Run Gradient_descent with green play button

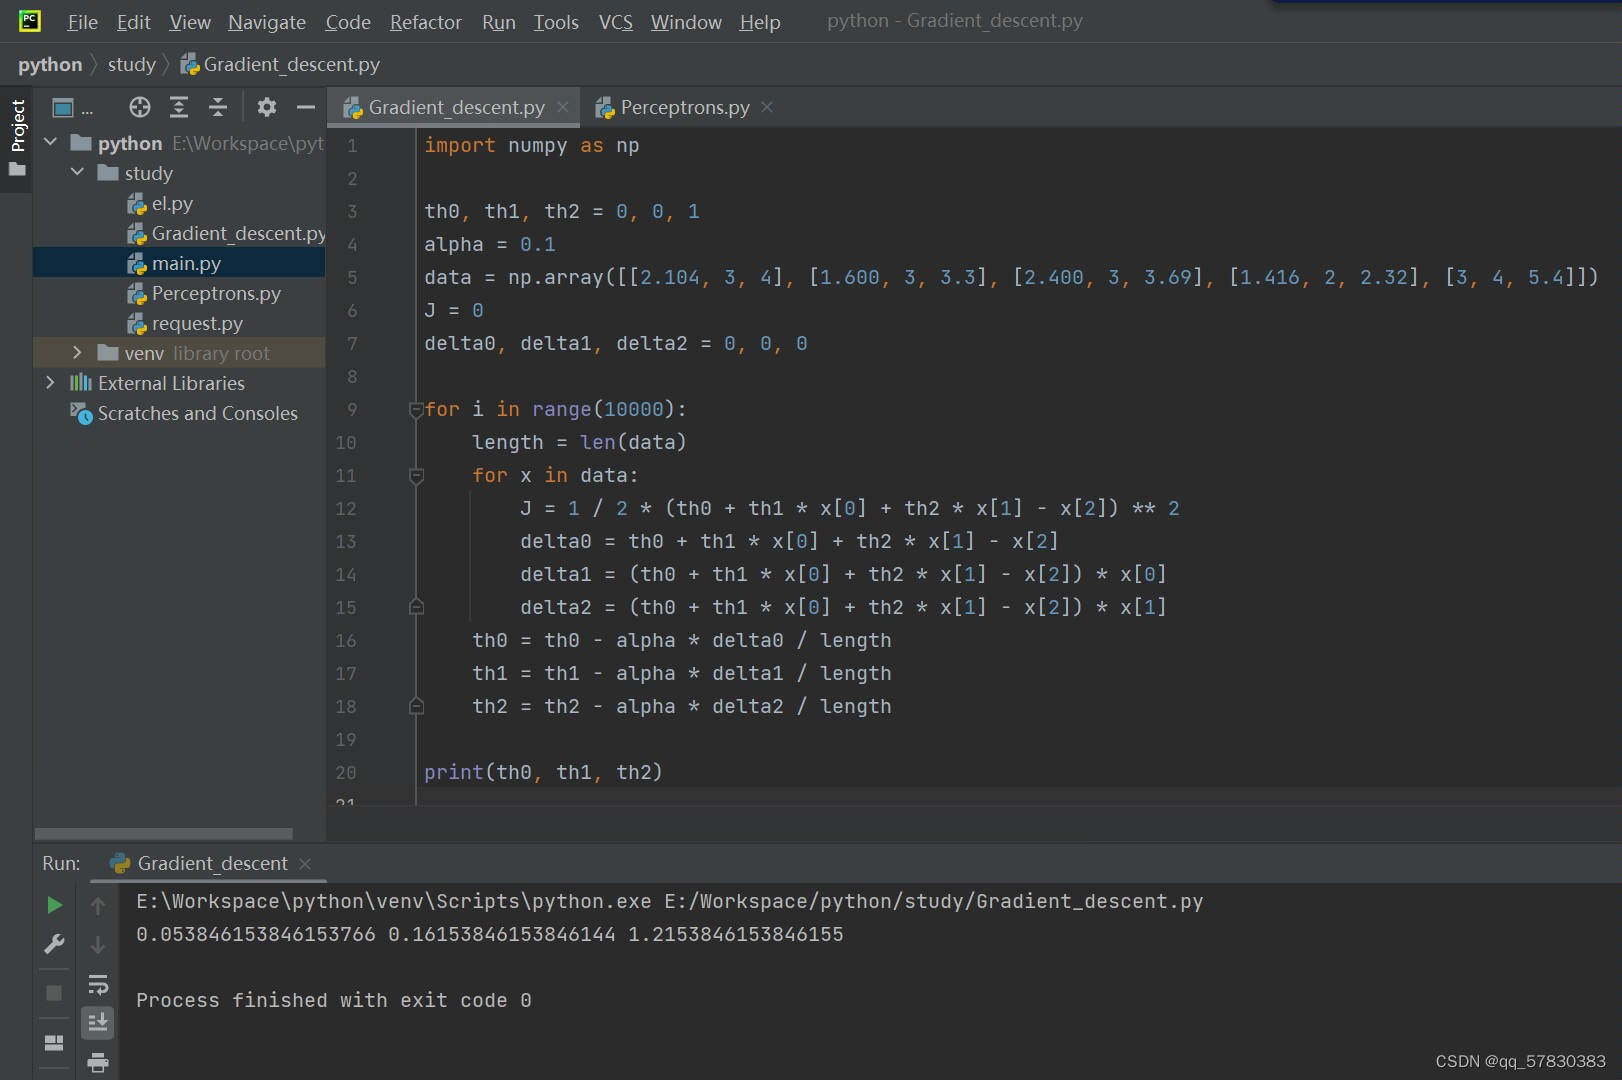pyautogui.click(x=54, y=905)
